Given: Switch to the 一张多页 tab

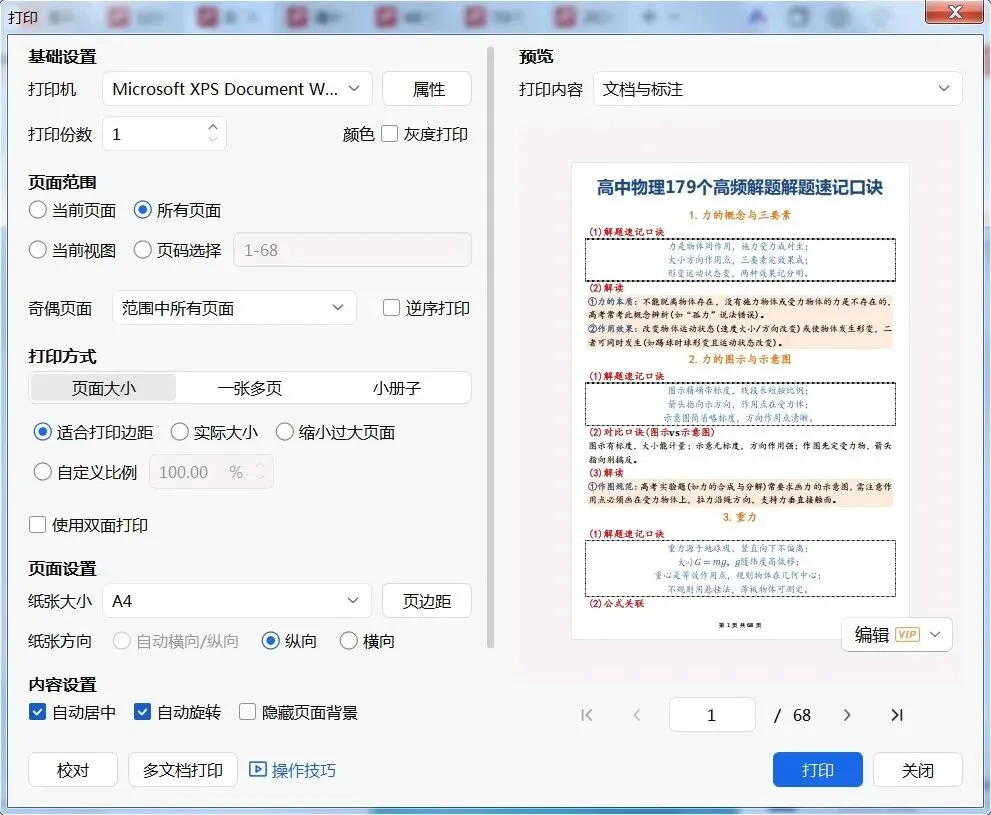Looking at the screenshot, I should point(250,388).
